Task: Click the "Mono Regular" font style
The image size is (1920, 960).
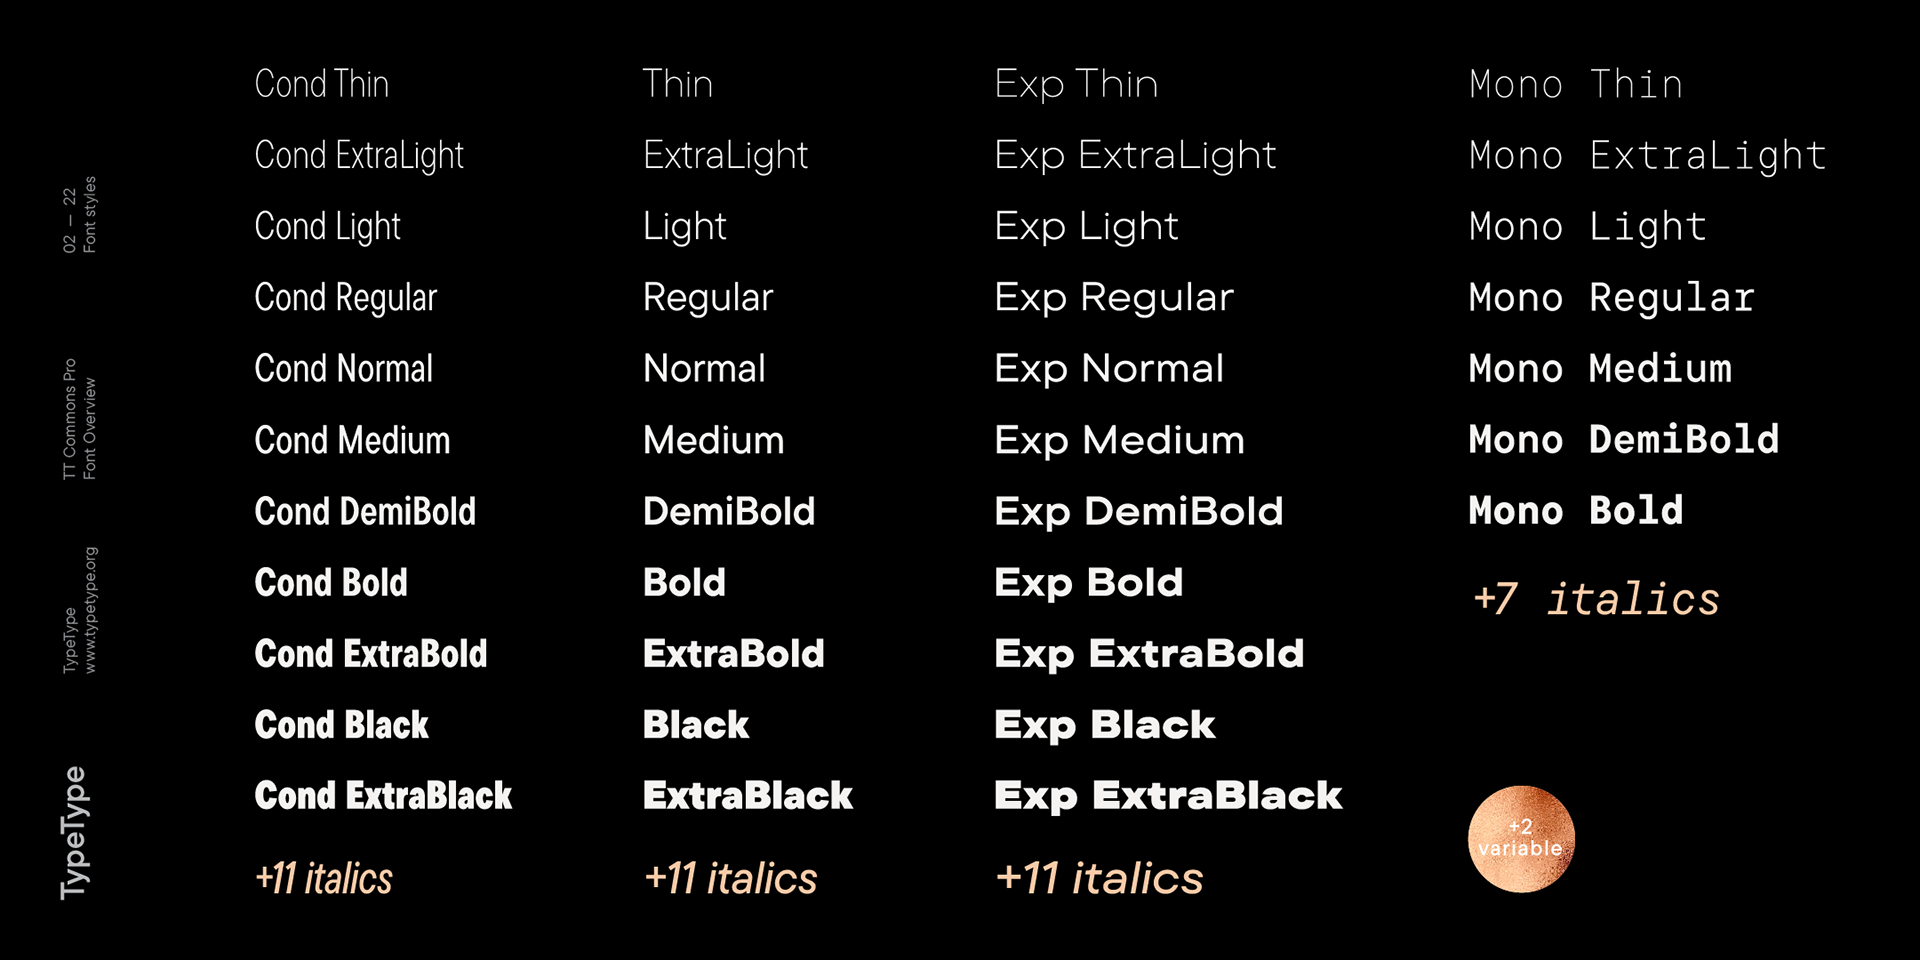Action: [1611, 298]
